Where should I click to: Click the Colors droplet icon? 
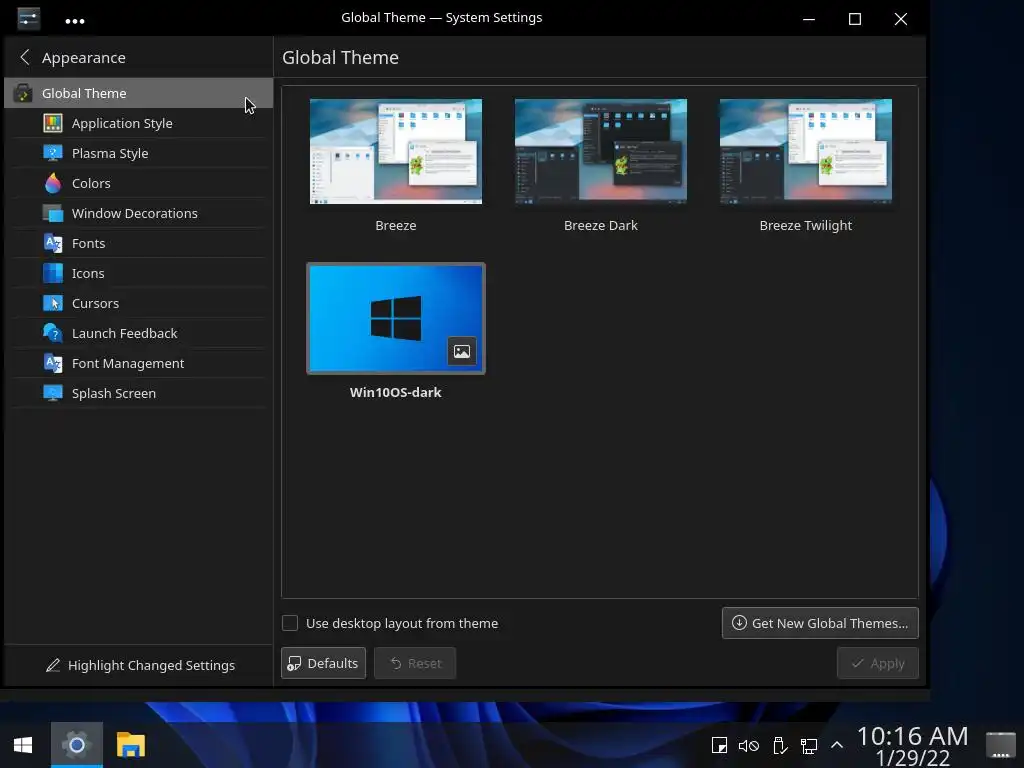pyautogui.click(x=53, y=183)
